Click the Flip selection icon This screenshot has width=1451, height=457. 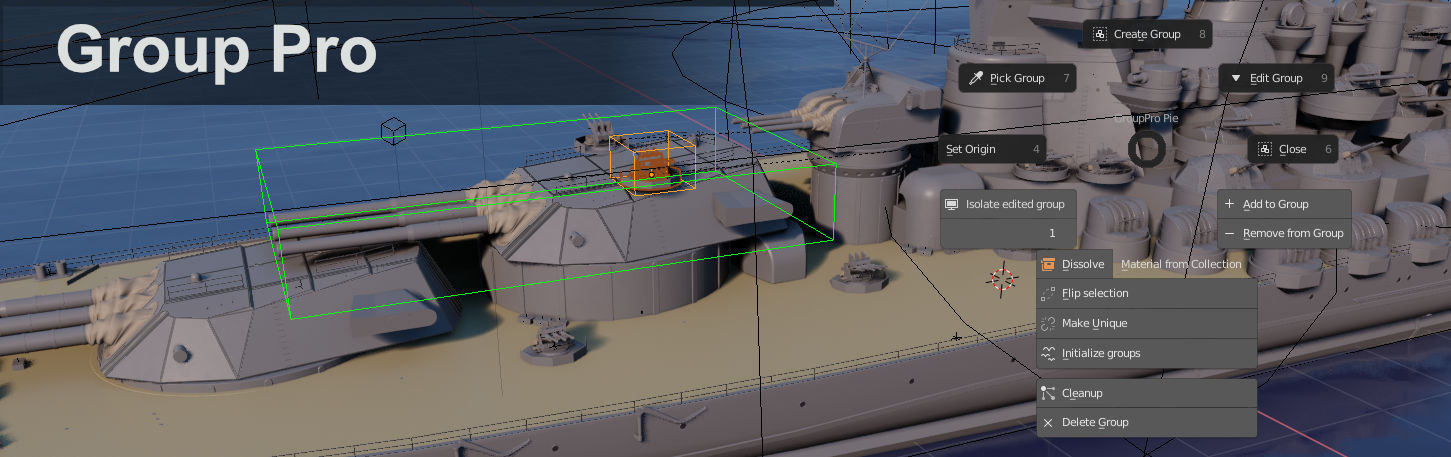(1048, 293)
